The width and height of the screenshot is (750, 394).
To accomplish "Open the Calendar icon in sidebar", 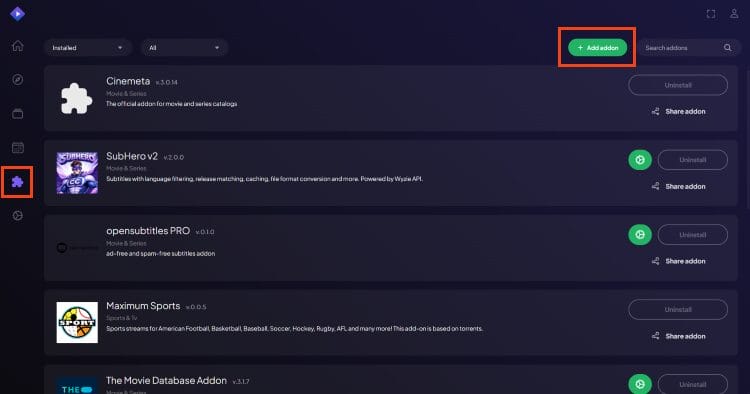I will pos(18,148).
